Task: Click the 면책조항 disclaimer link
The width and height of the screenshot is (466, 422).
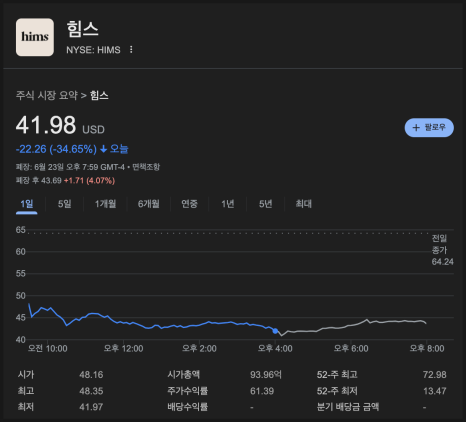Action: click(146, 167)
